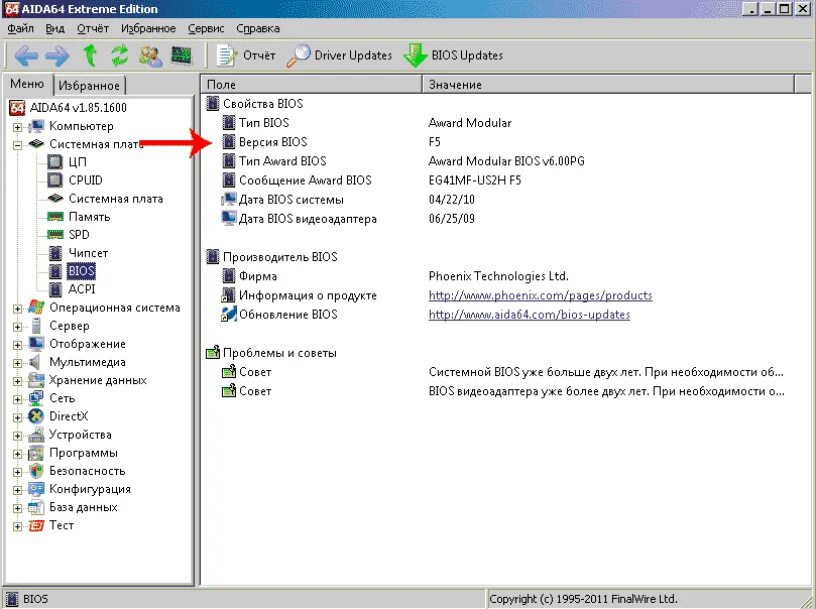Click the Значение column header
816x609 pixels.
coord(609,84)
